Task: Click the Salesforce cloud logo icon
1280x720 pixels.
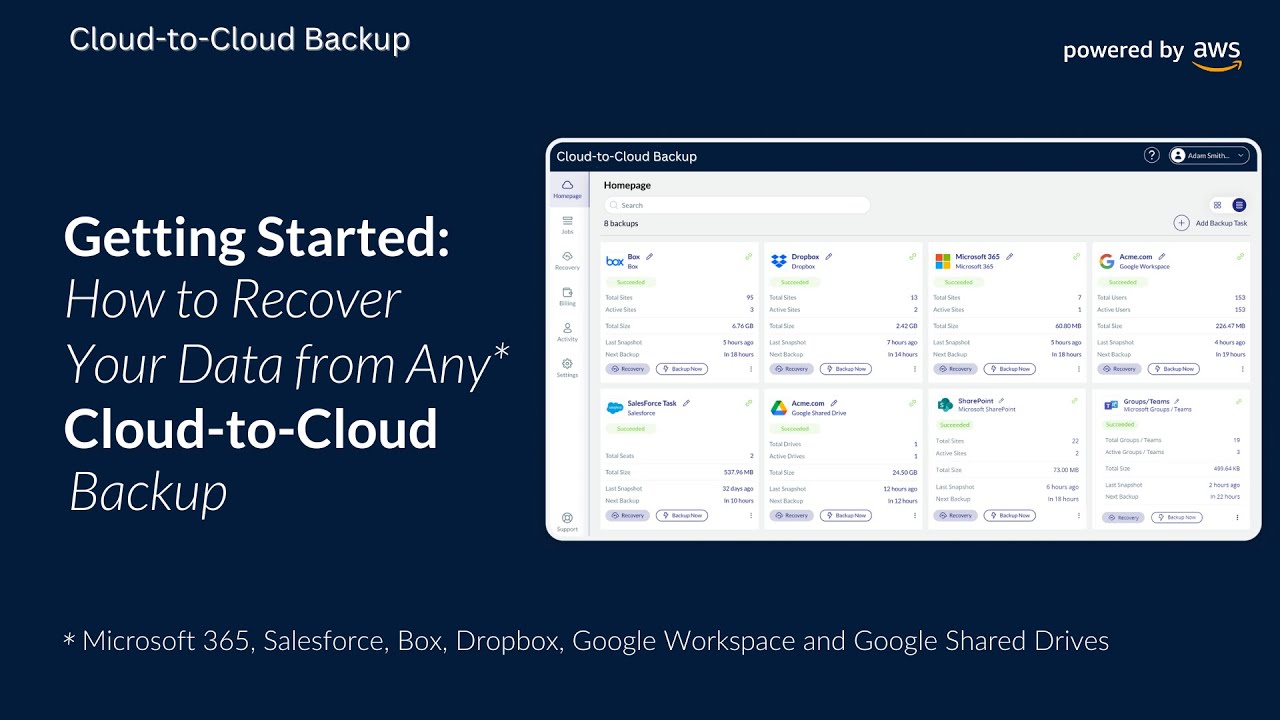Action: point(614,408)
